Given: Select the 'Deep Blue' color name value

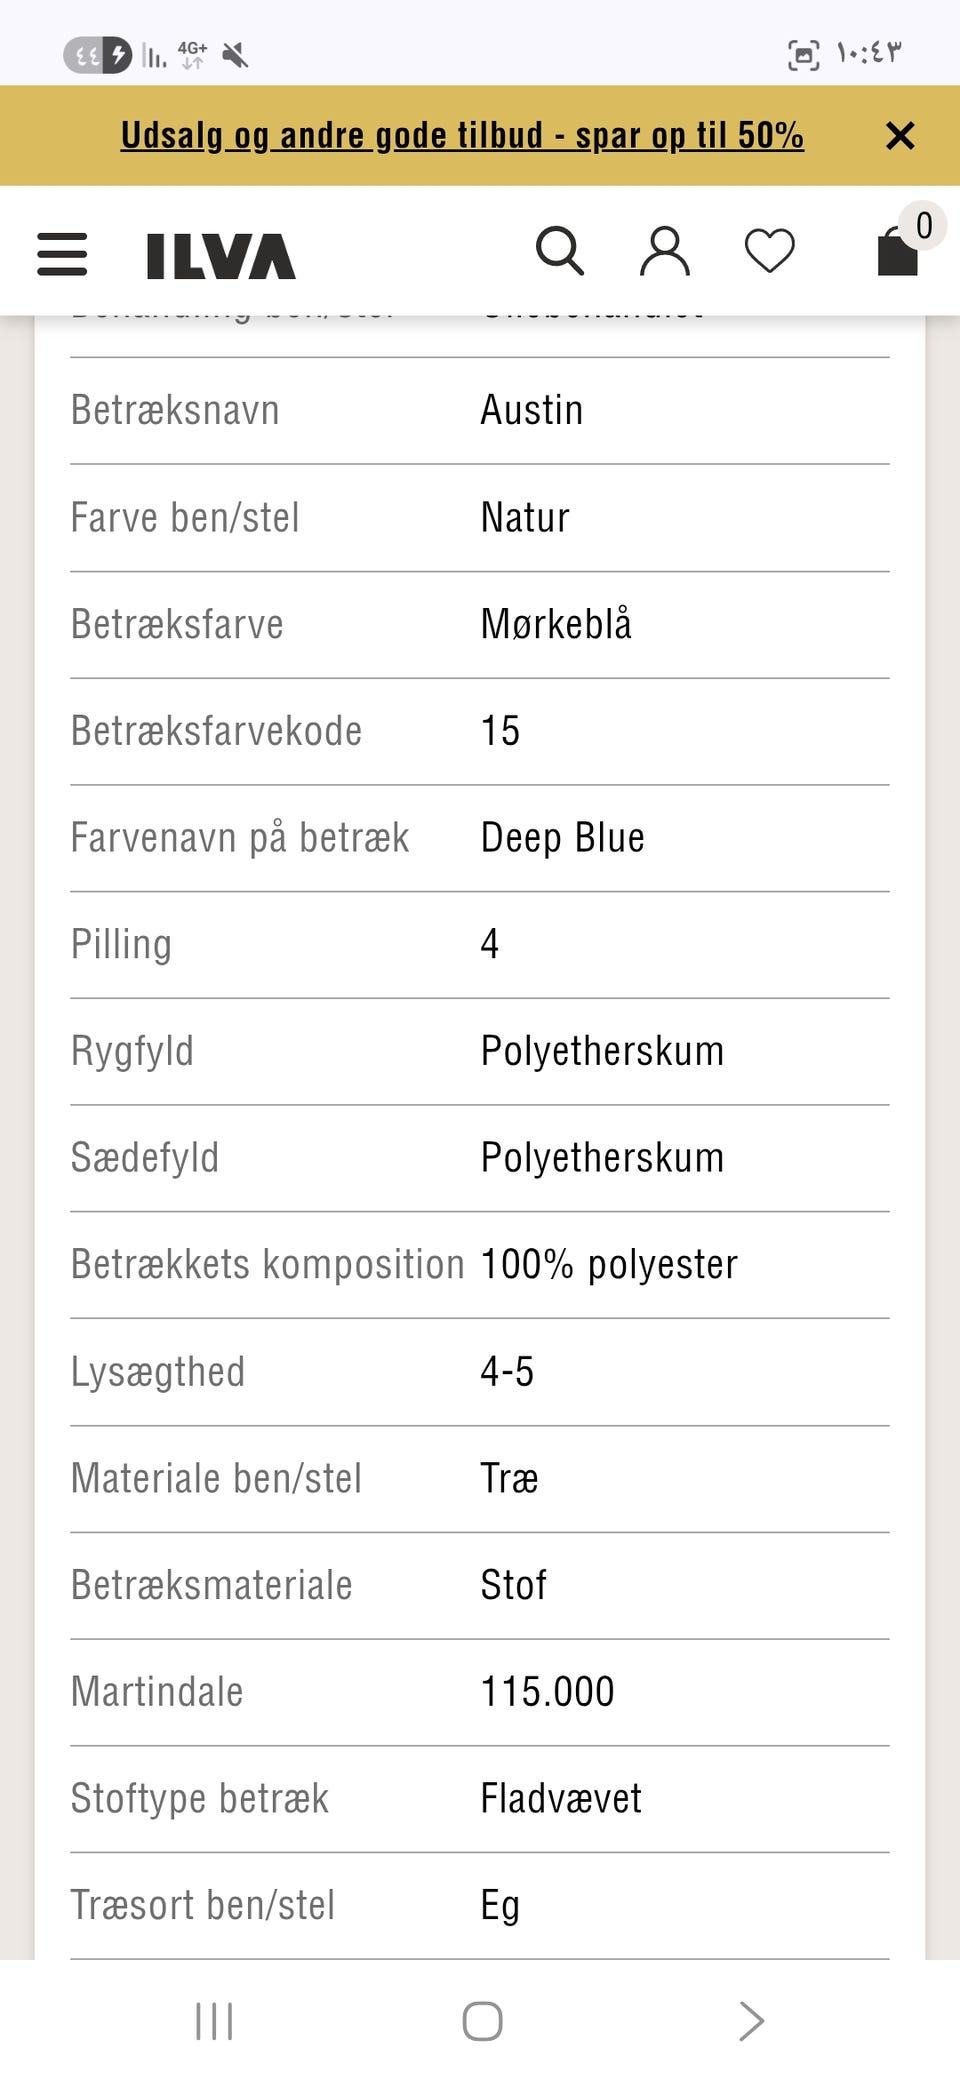Looking at the screenshot, I should [562, 838].
